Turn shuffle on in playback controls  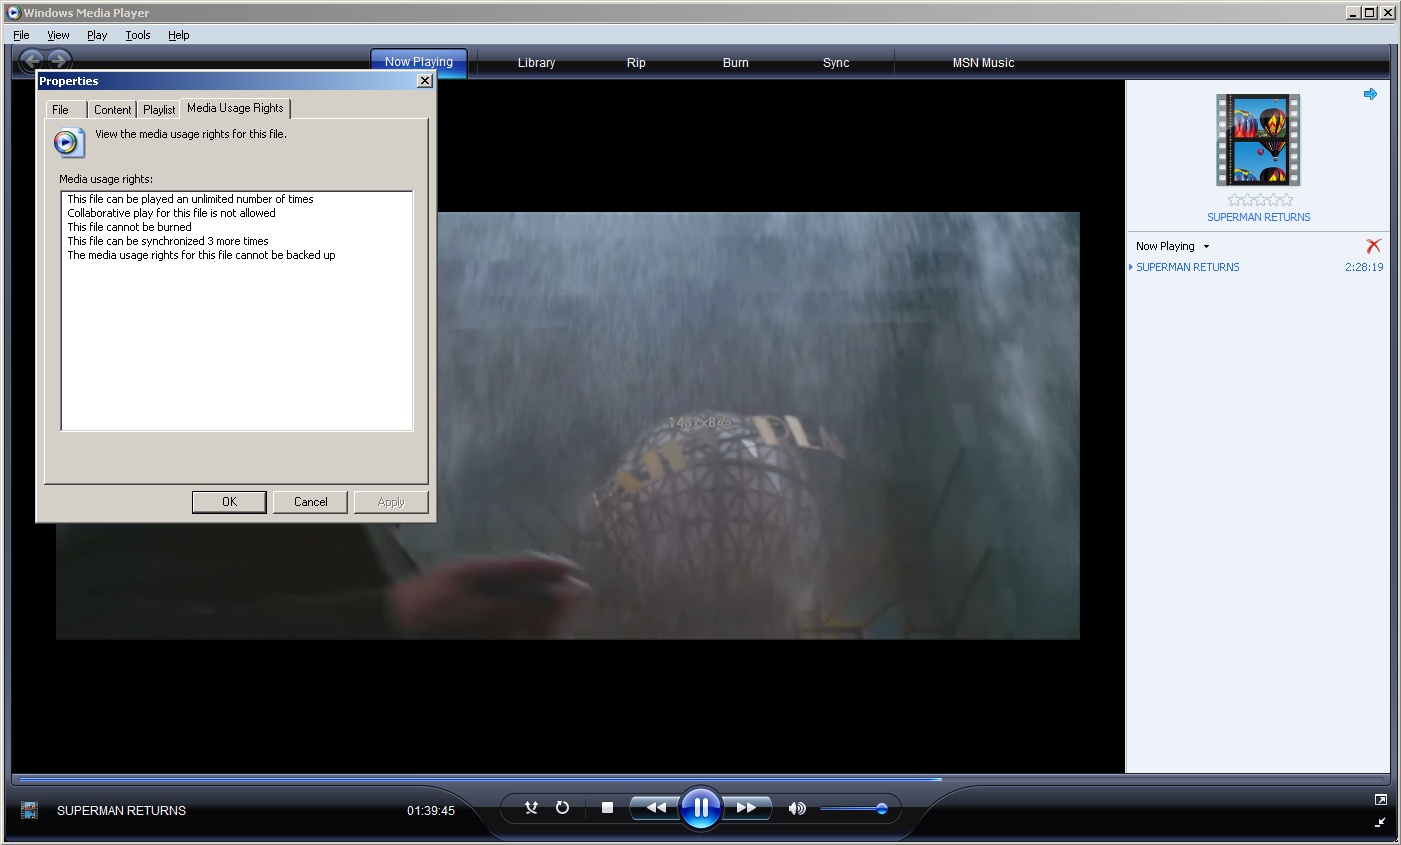click(x=531, y=808)
